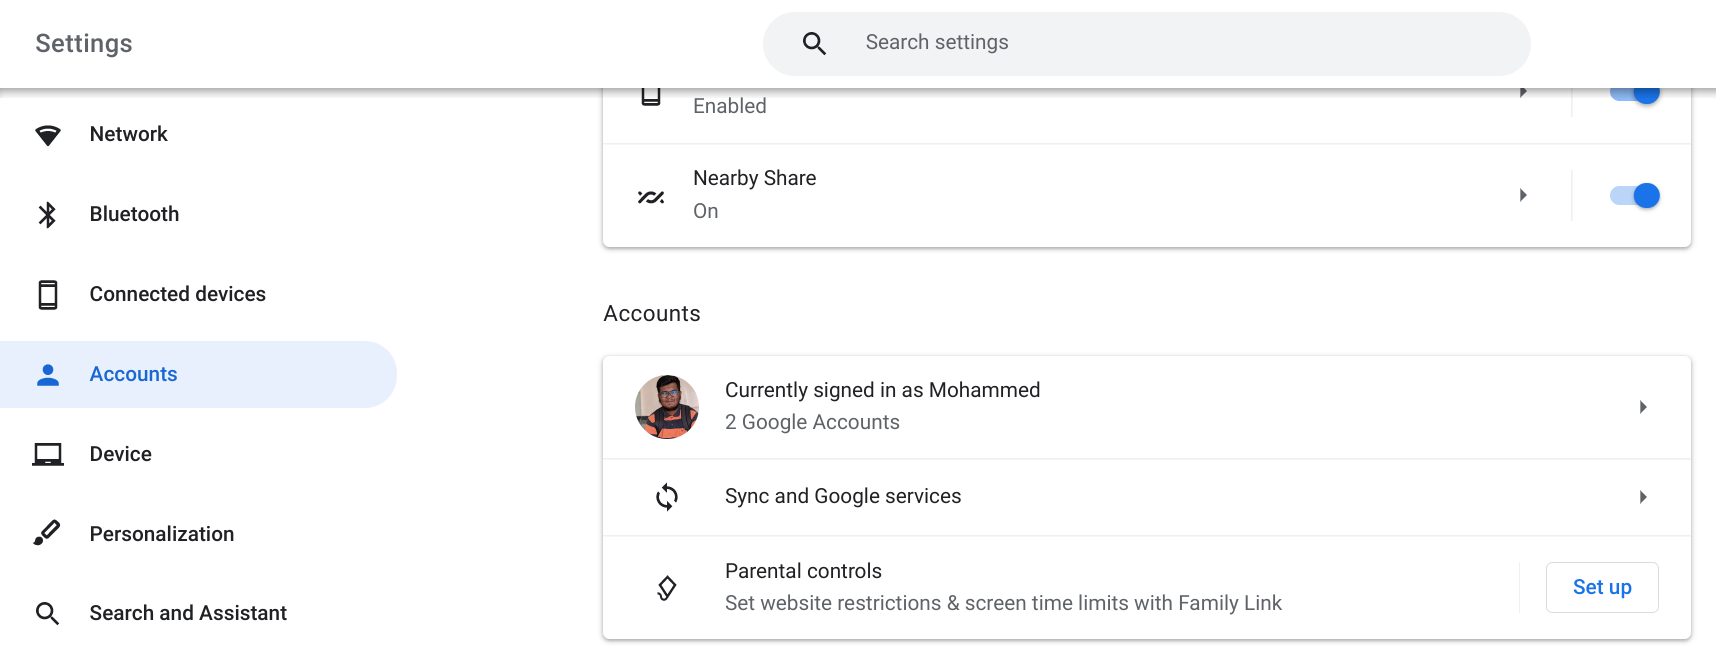Select Device from the settings menu

click(x=120, y=453)
